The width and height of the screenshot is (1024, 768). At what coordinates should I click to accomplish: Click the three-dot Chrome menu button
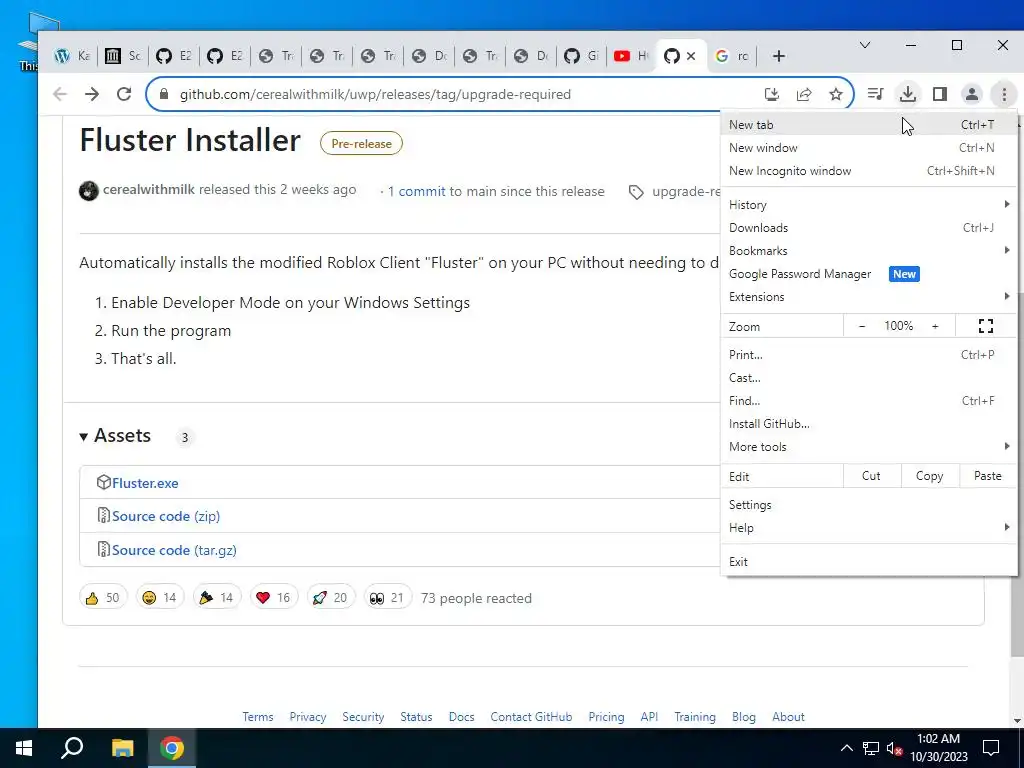pyautogui.click(x=1004, y=94)
